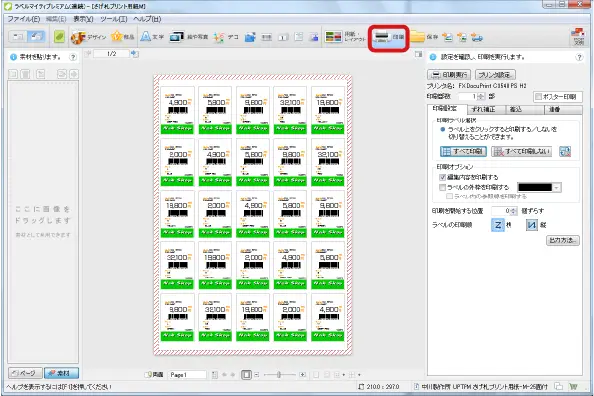Click the ページ button at bottom left
Image resolution: width=594 pixels, height=396 pixels.
(25, 373)
